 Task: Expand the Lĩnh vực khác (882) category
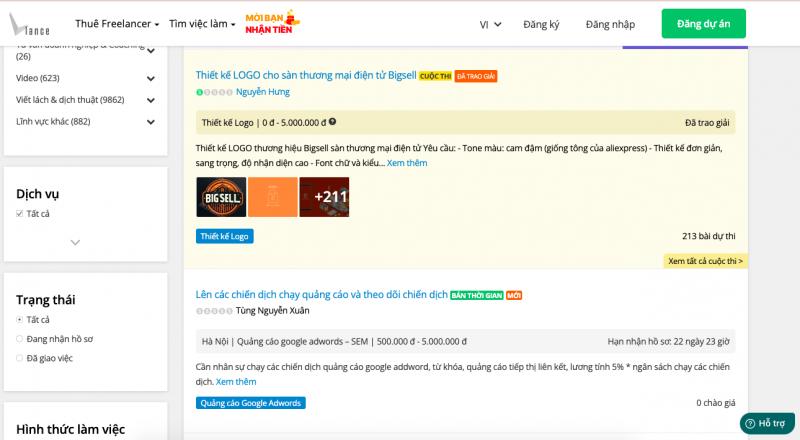coord(151,122)
